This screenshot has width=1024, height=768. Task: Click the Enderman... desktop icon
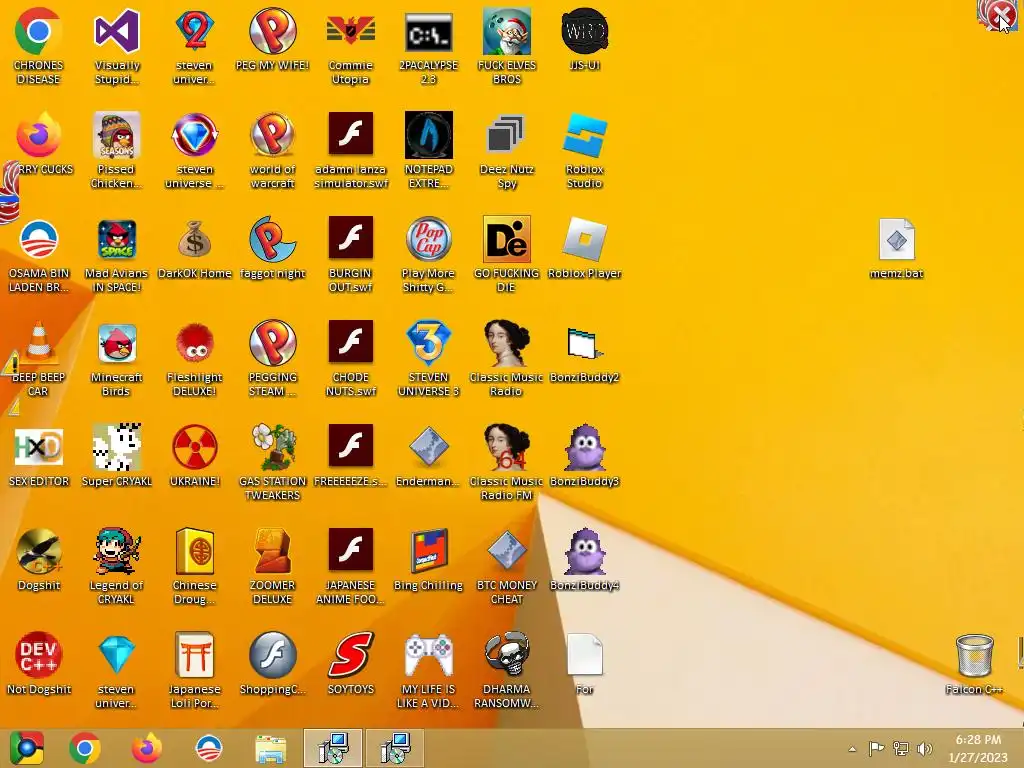(428, 447)
